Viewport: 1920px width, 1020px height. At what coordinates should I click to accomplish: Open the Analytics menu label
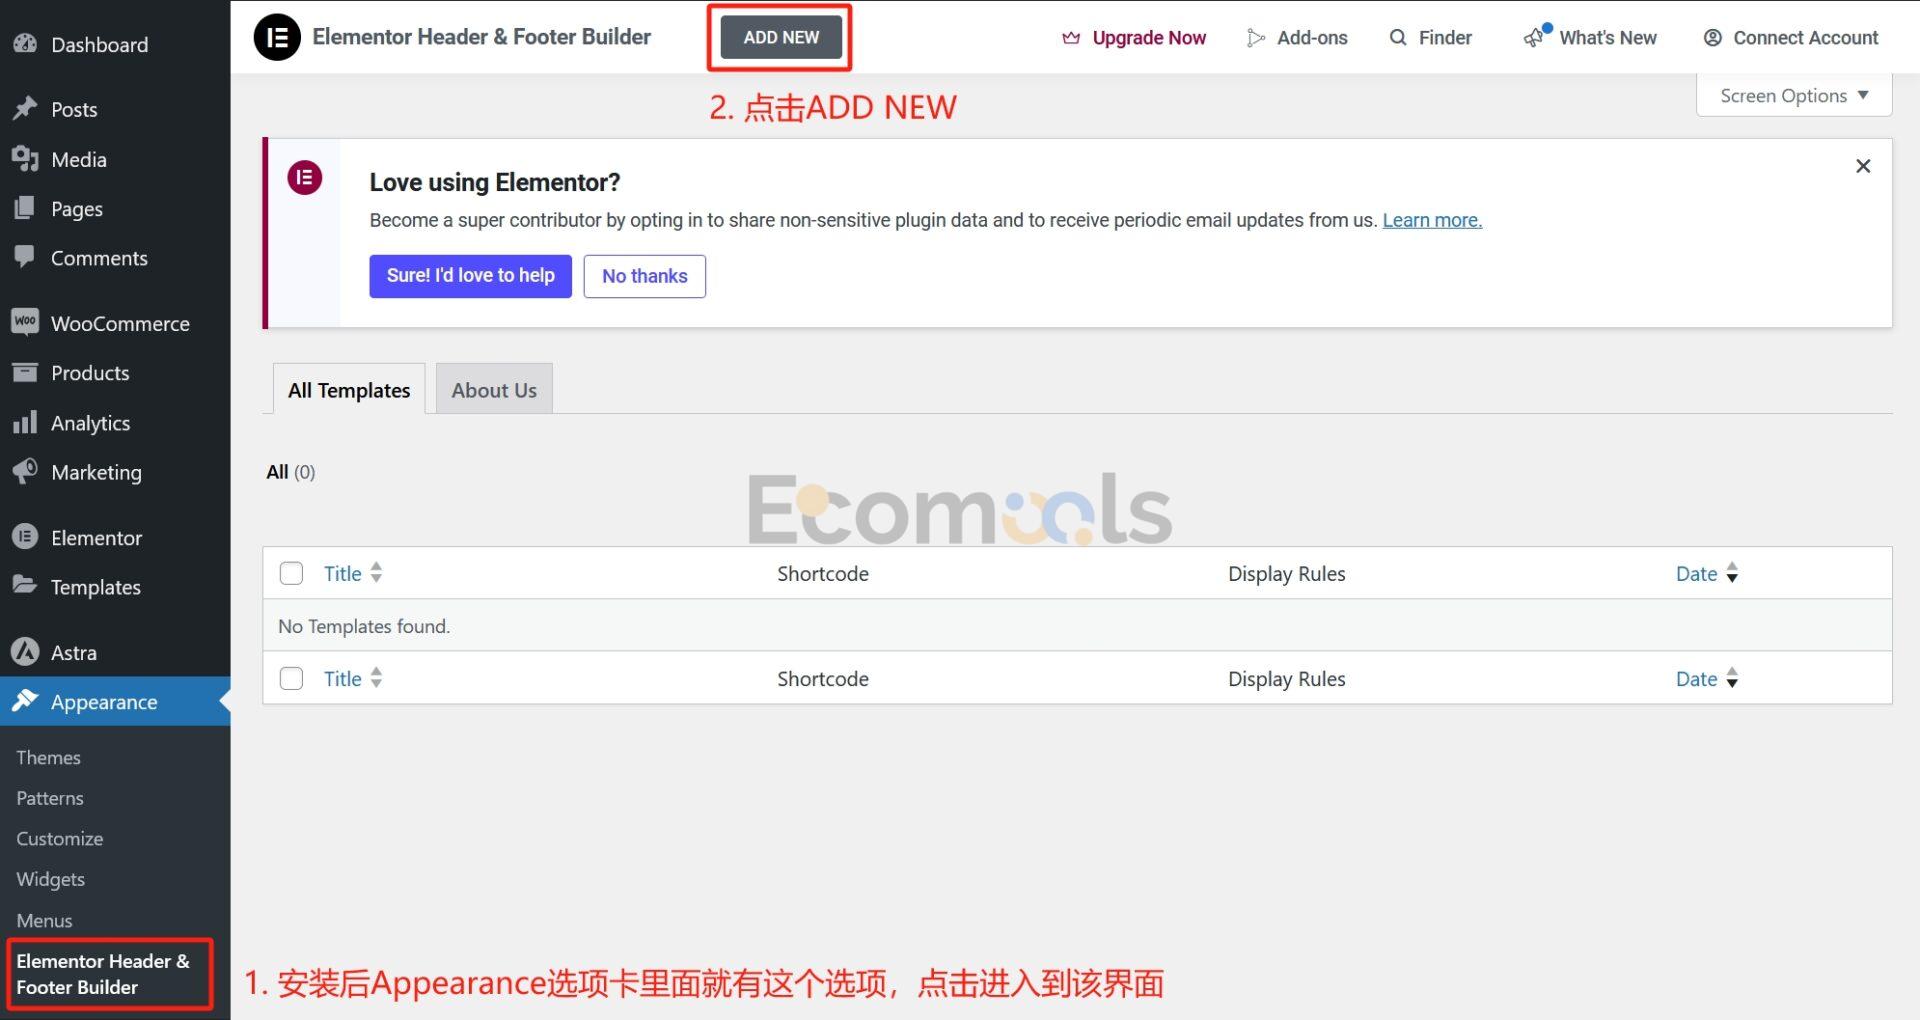point(91,423)
